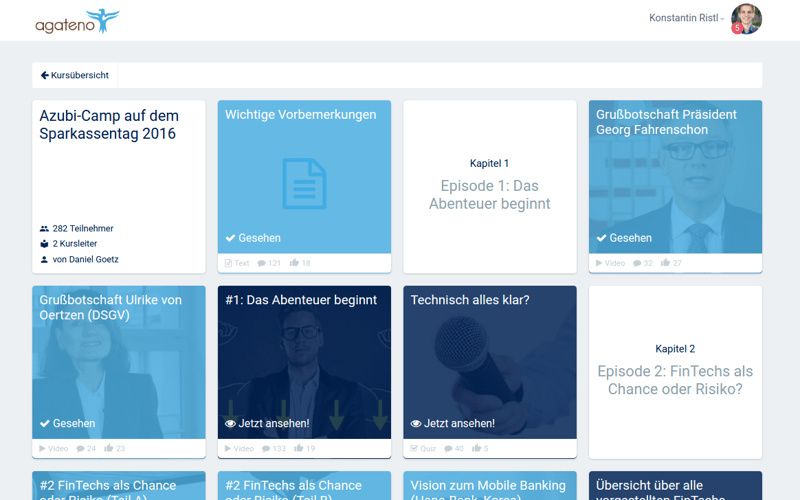Click the 2 Kursleiter entry
The width and height of the screenshot is (800, 500).
(69, 244)
